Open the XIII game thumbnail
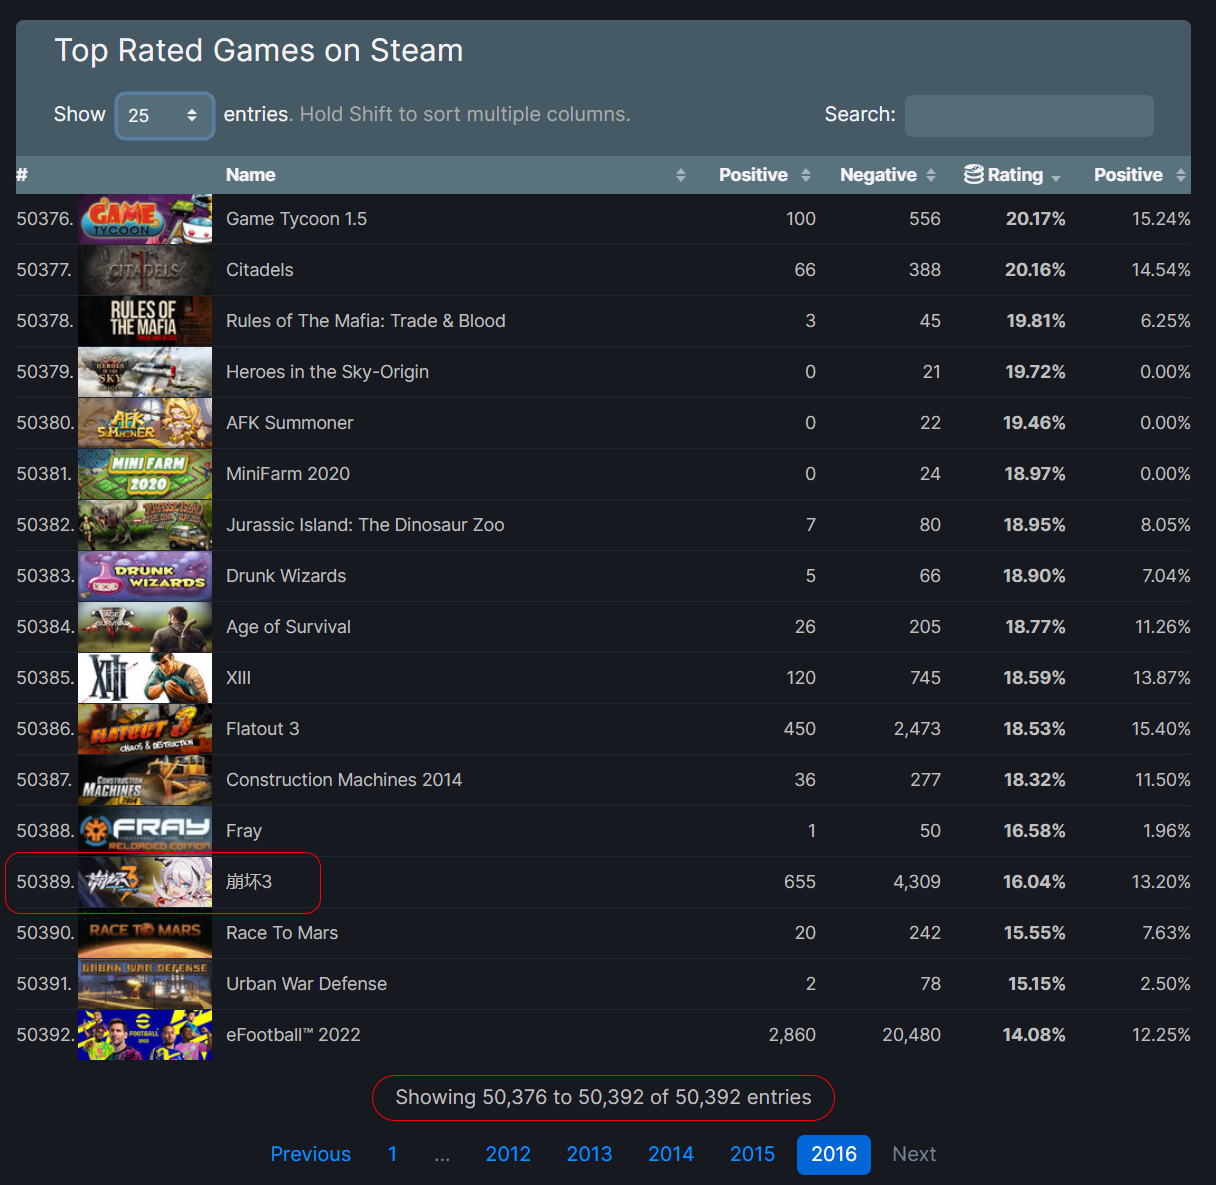 (x=145, y=678)
